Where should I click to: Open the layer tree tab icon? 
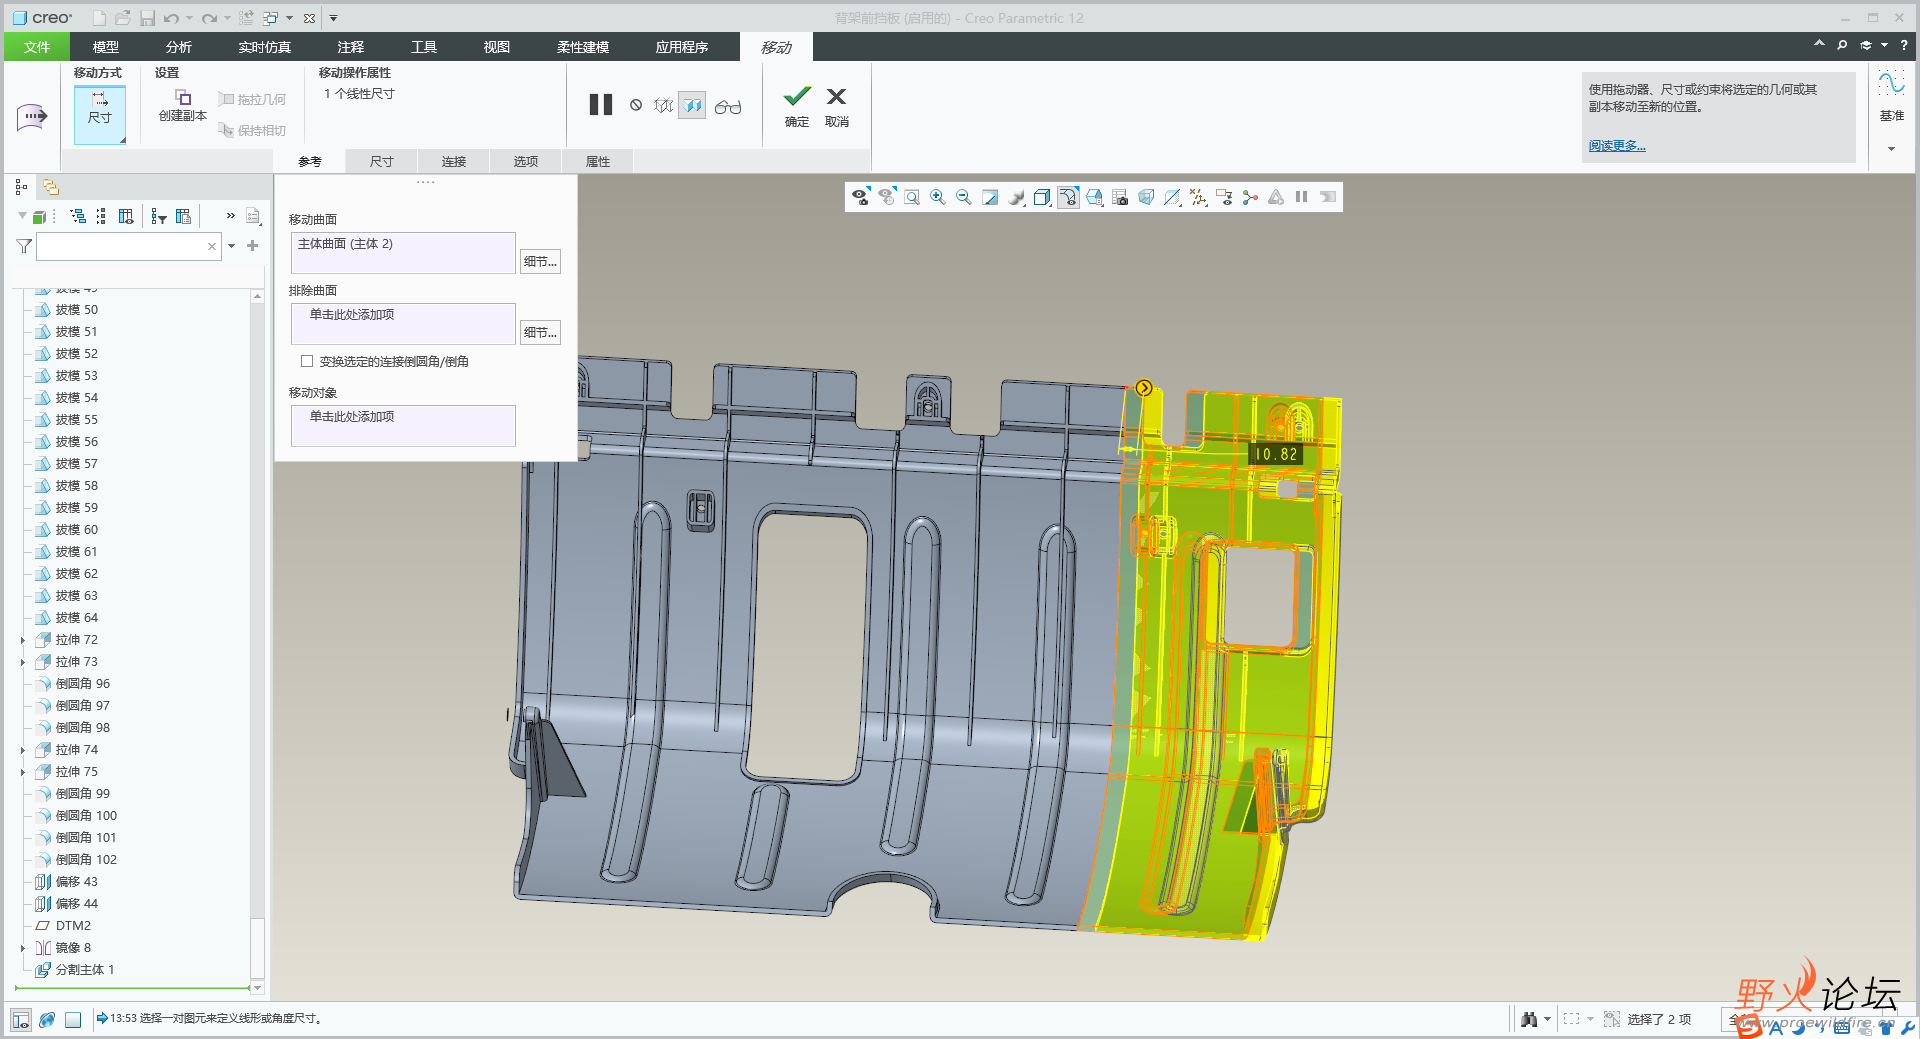50,187
